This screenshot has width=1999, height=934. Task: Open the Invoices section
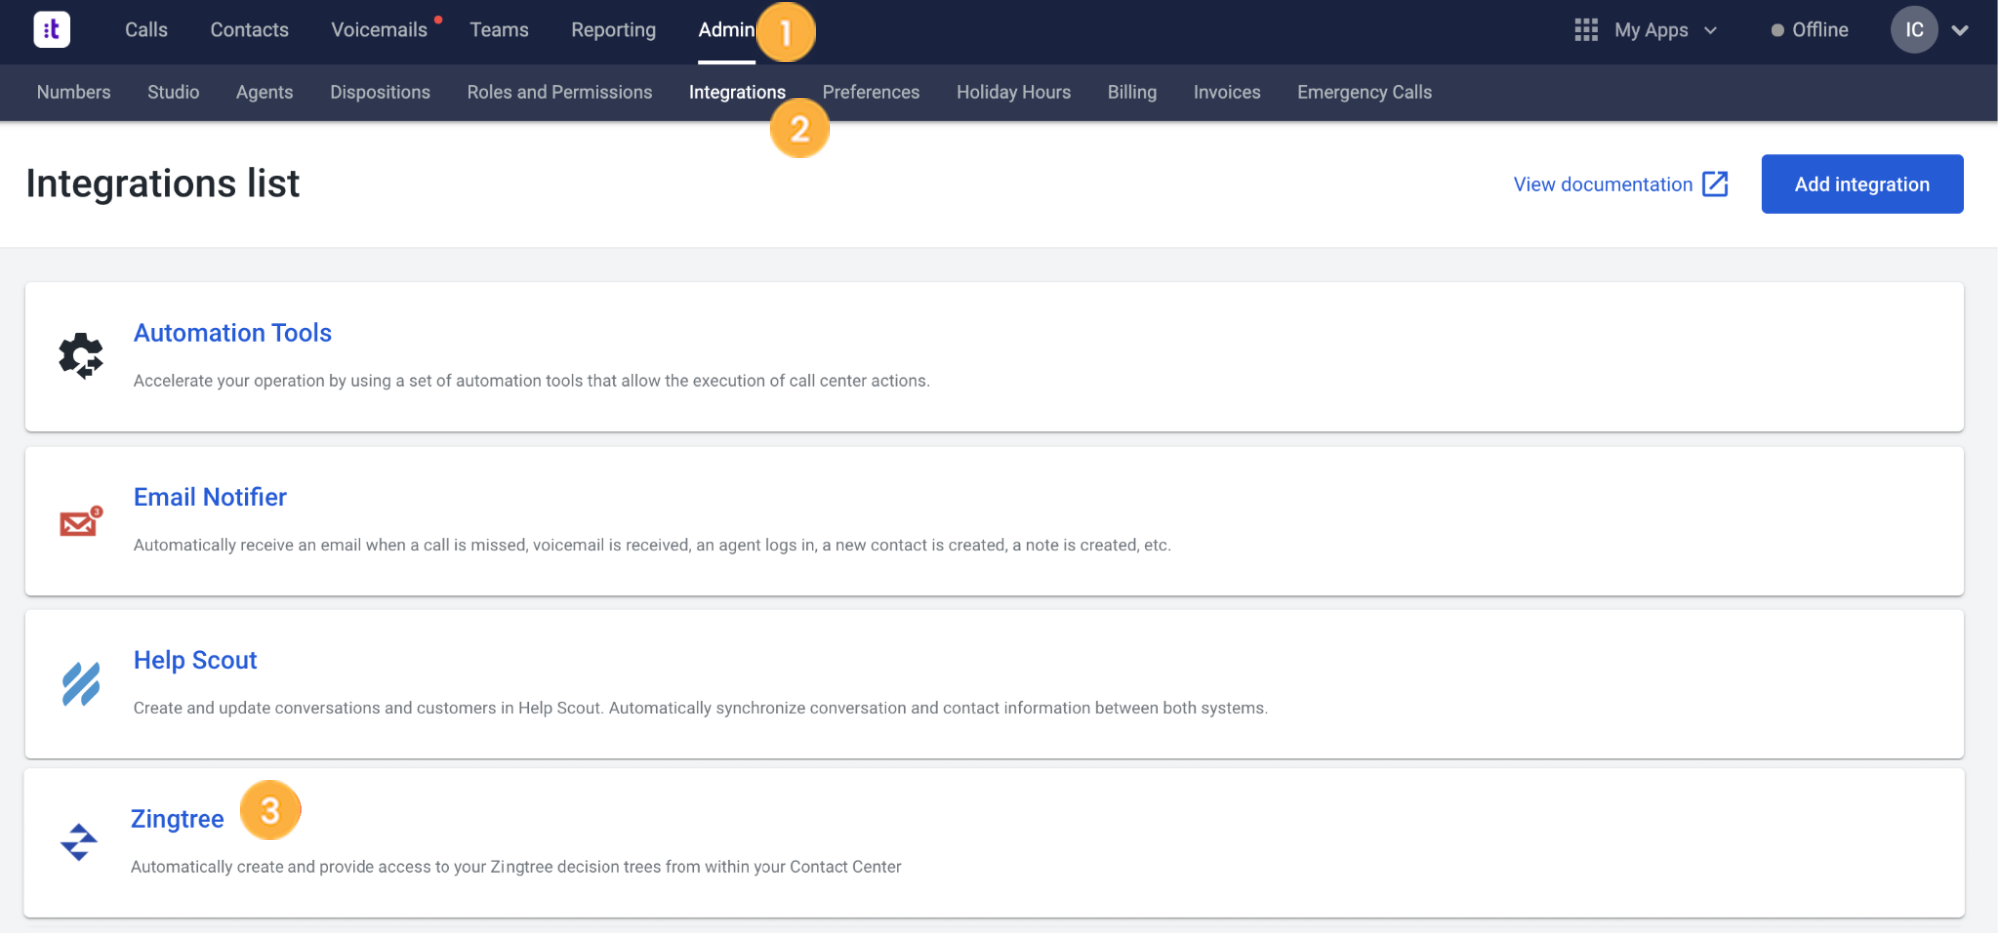(x=1227, y=92)
